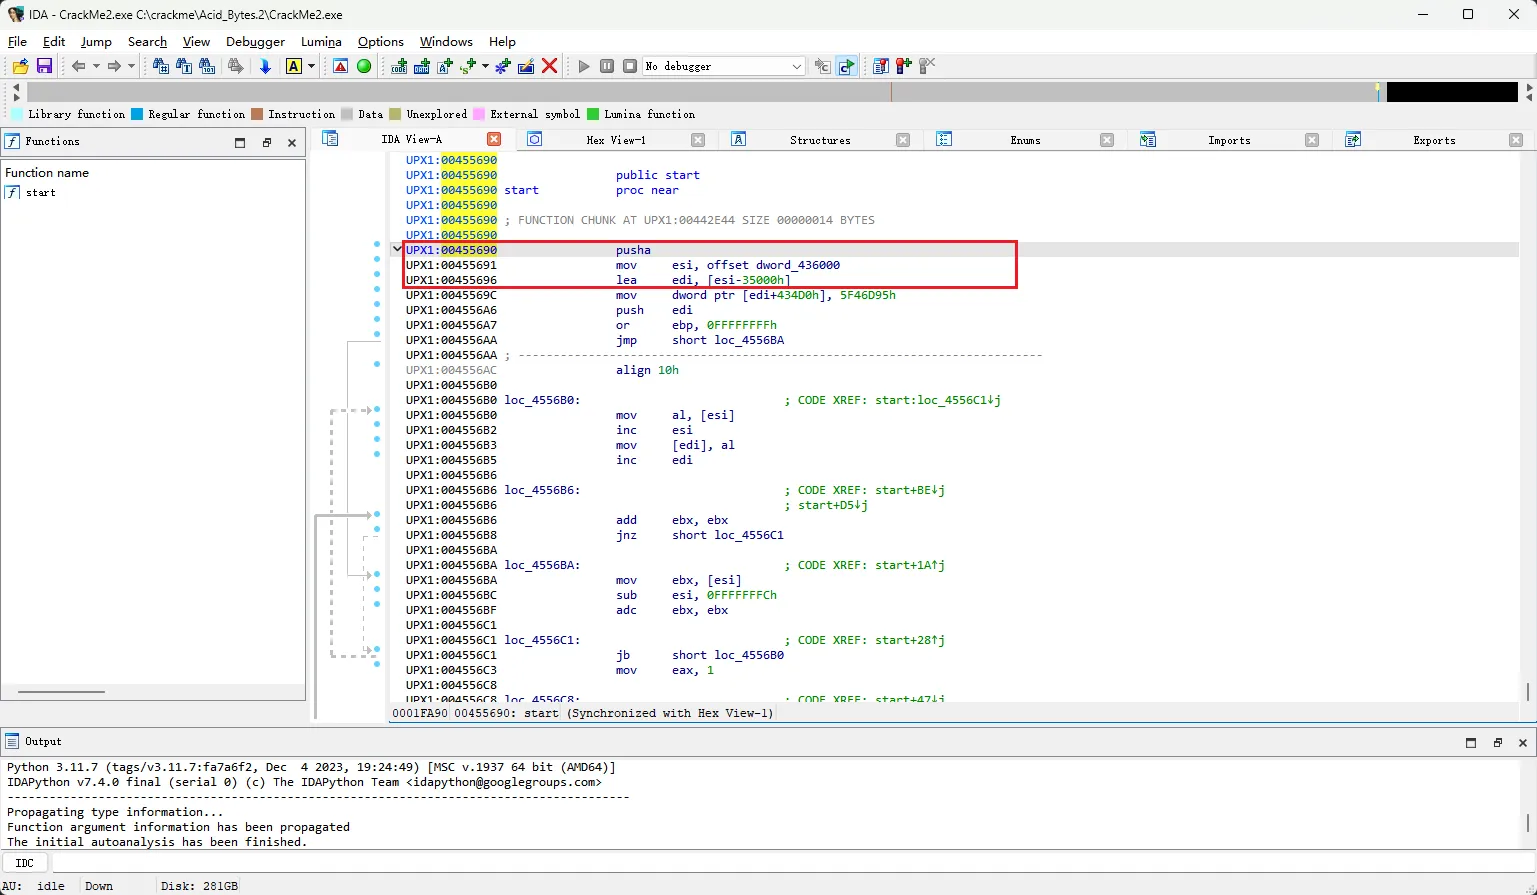Open the Lumina menu

[321, 42]
